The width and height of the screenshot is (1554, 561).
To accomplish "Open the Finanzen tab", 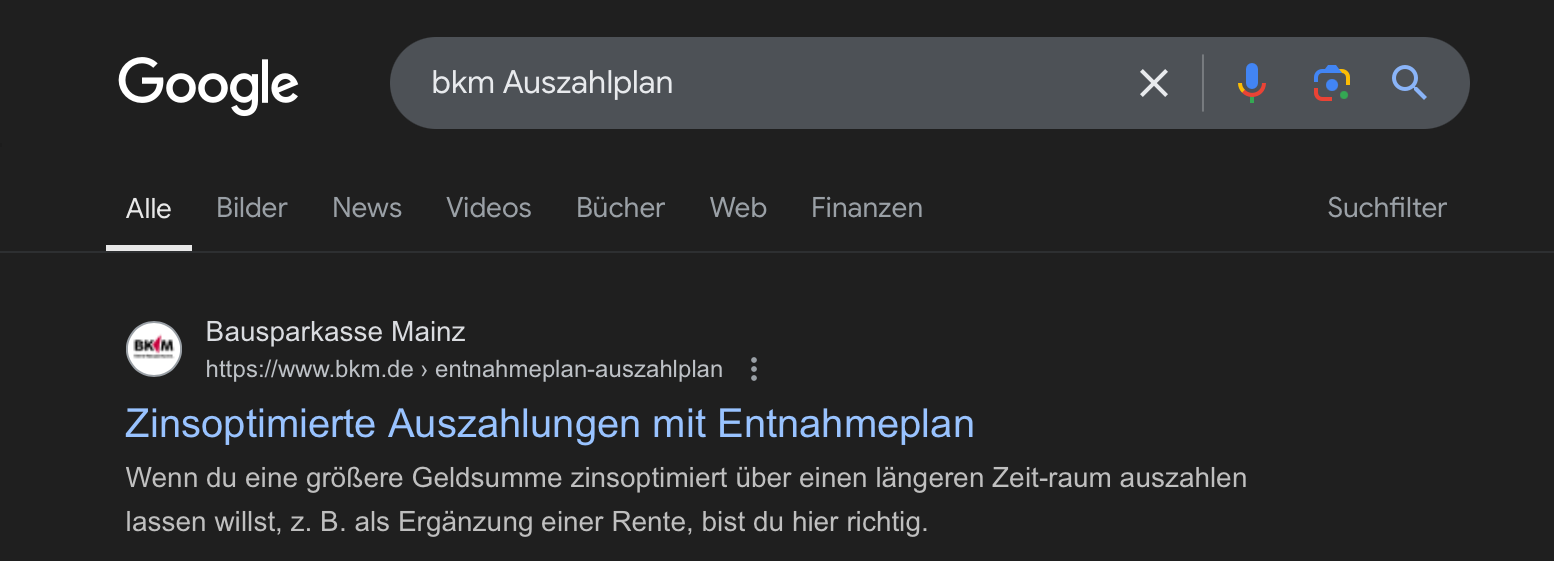I will click(x=867, y=208).
